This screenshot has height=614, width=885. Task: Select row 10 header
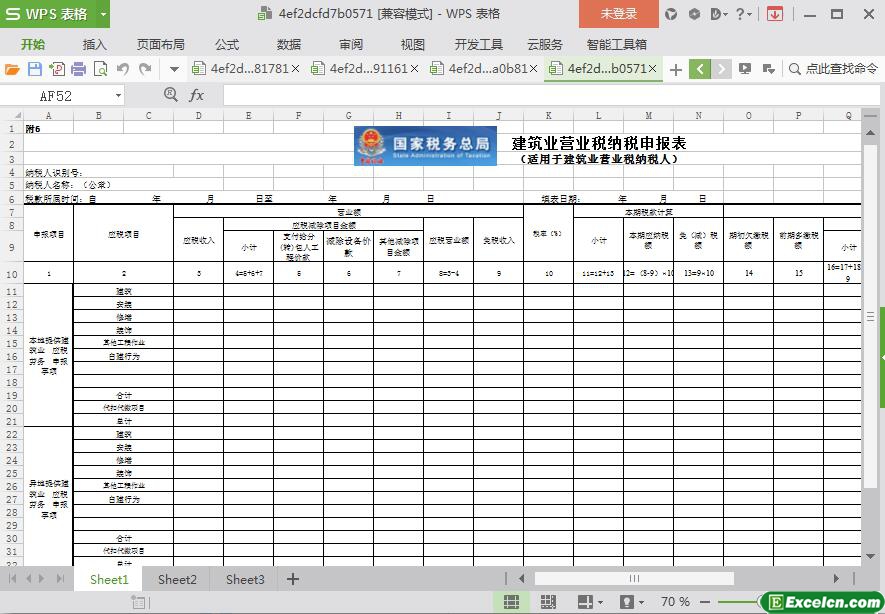[x=12, y=274]
